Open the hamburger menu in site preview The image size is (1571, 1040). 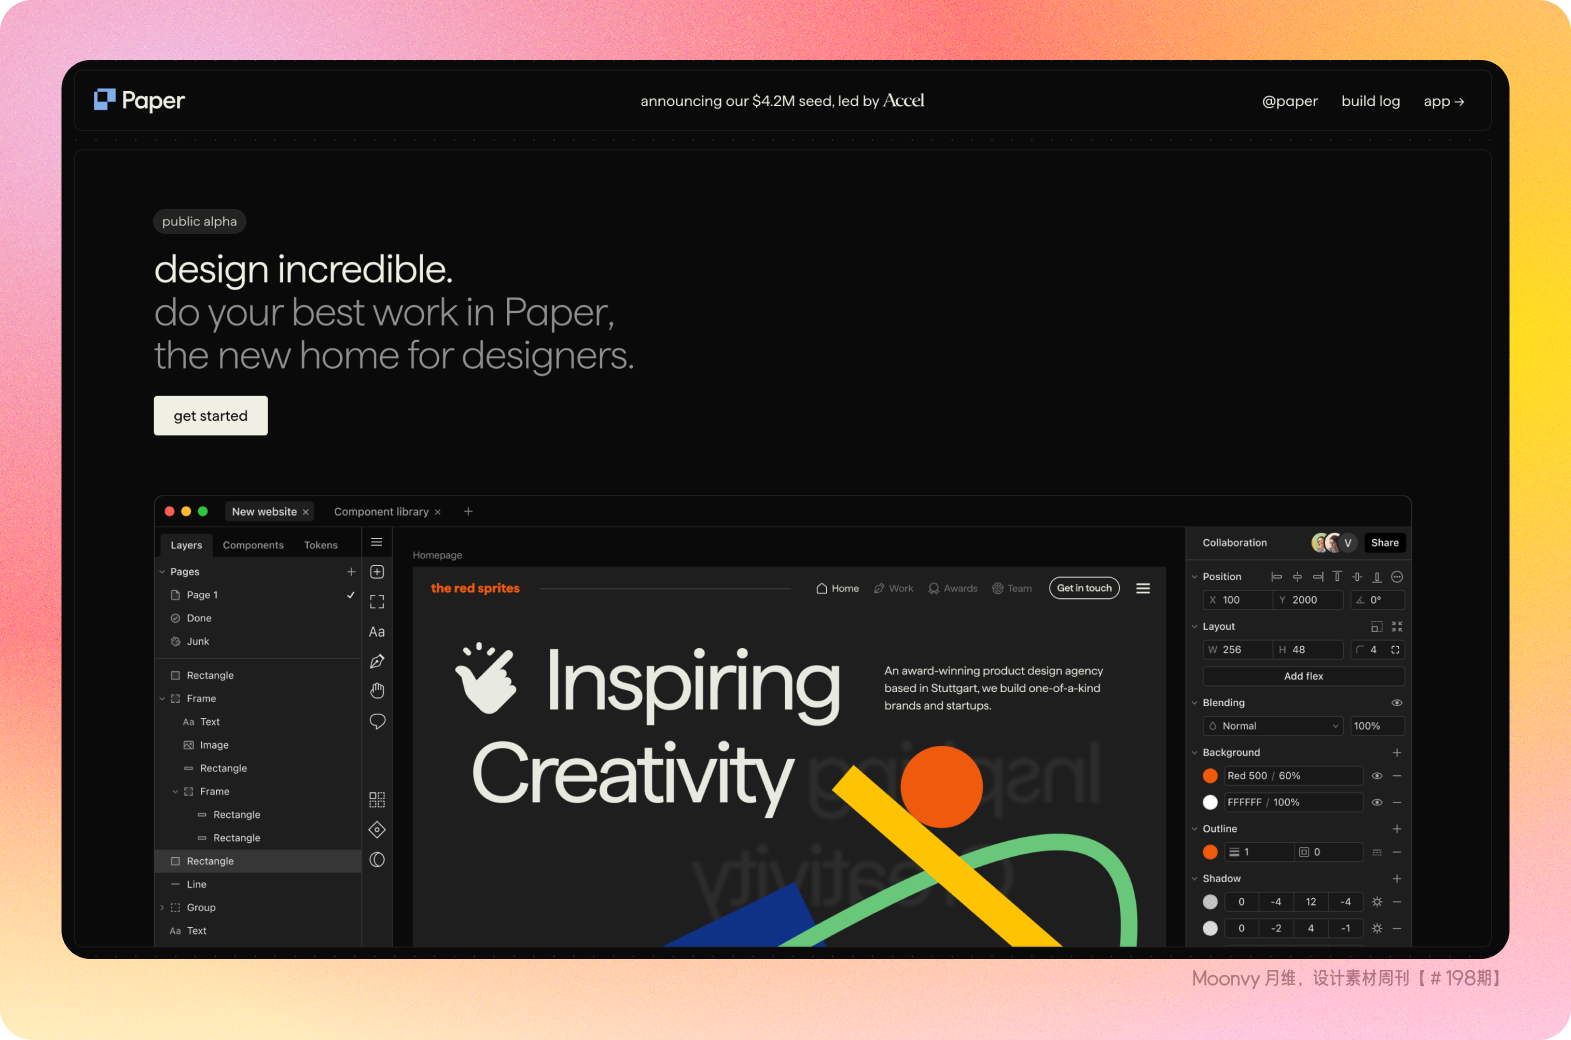pyautogui.click(x=1143, y=589)
